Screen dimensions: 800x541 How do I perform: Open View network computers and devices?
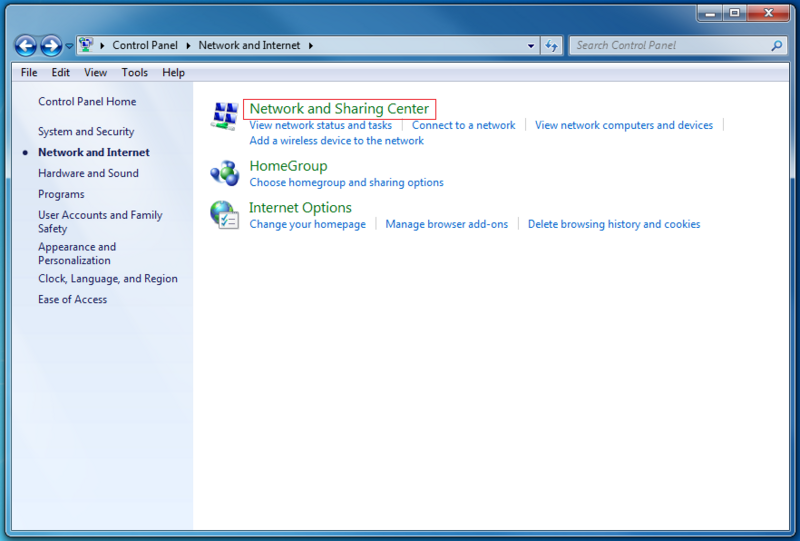coord(623,125)
